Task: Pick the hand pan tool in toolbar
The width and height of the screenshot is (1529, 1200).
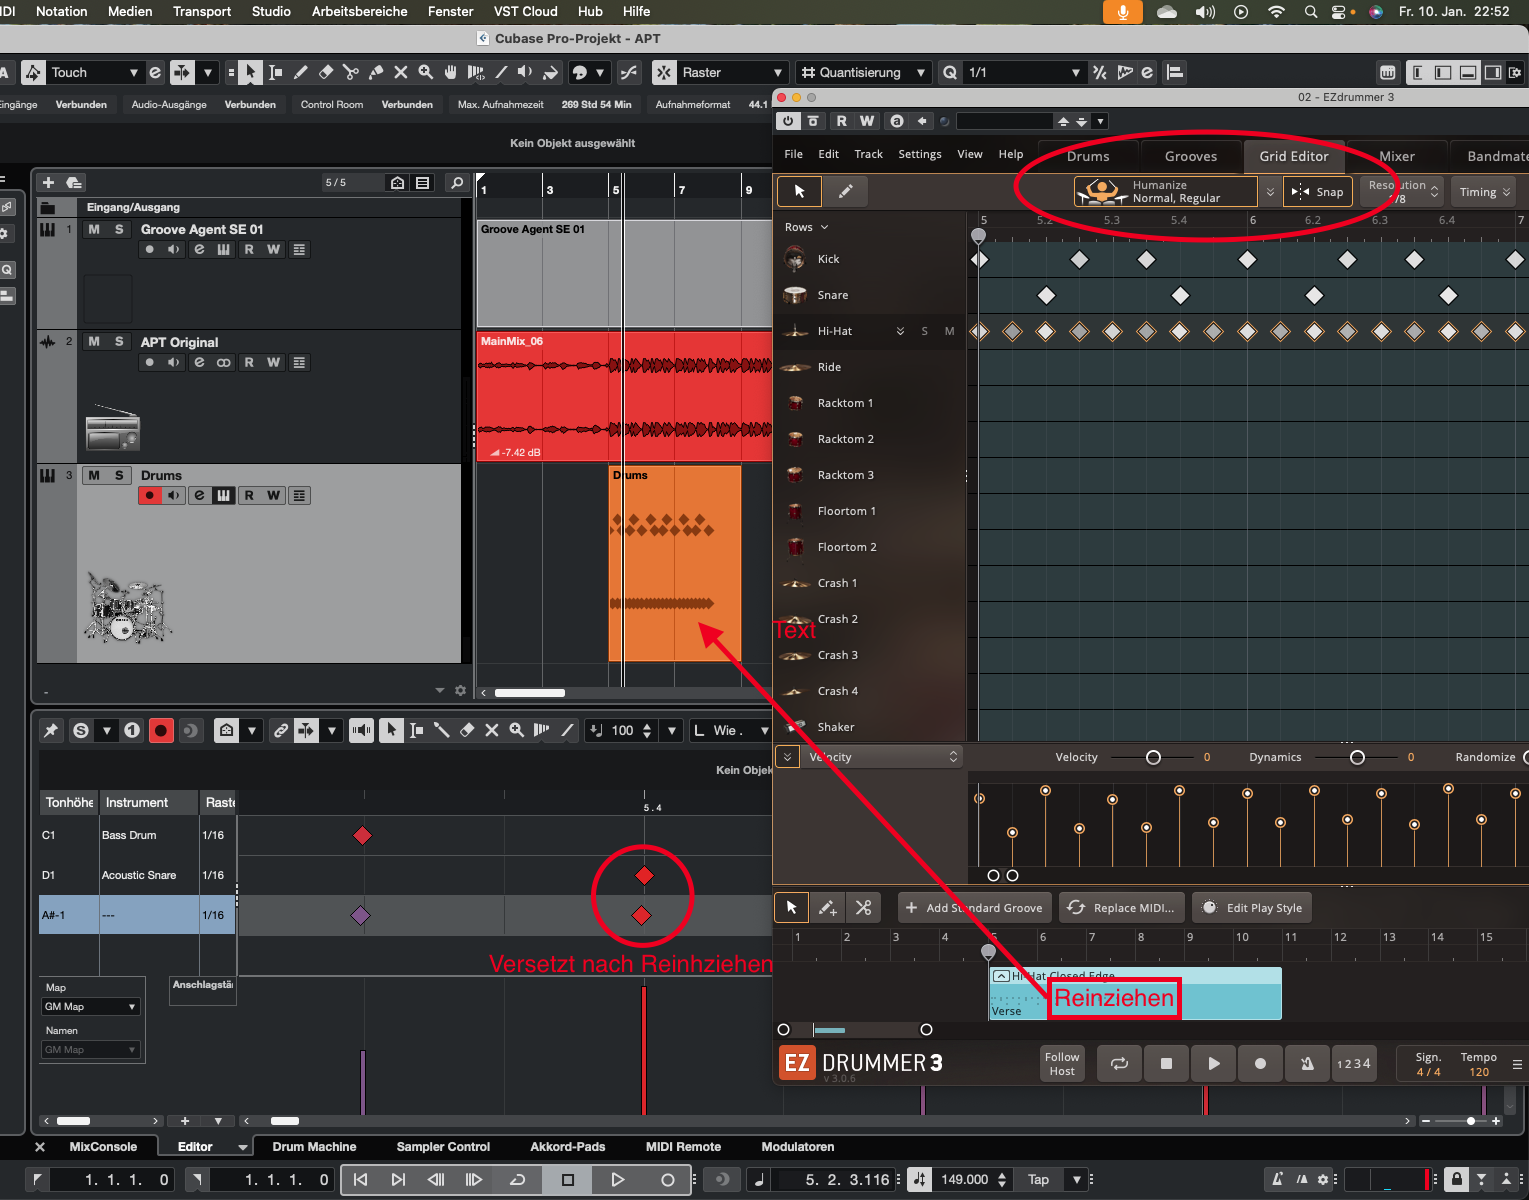Action: coord(451,72)
